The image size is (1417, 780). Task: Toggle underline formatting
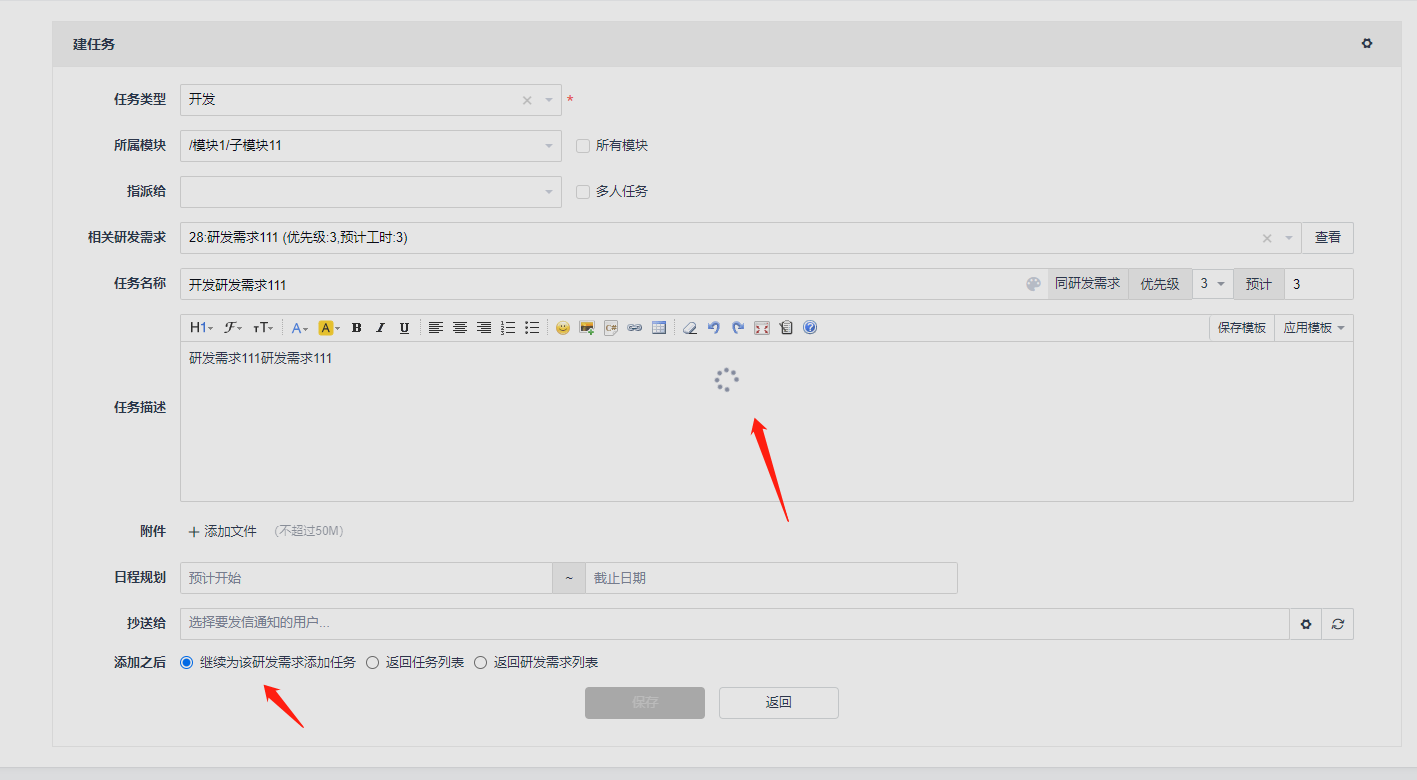pos(404,328)
